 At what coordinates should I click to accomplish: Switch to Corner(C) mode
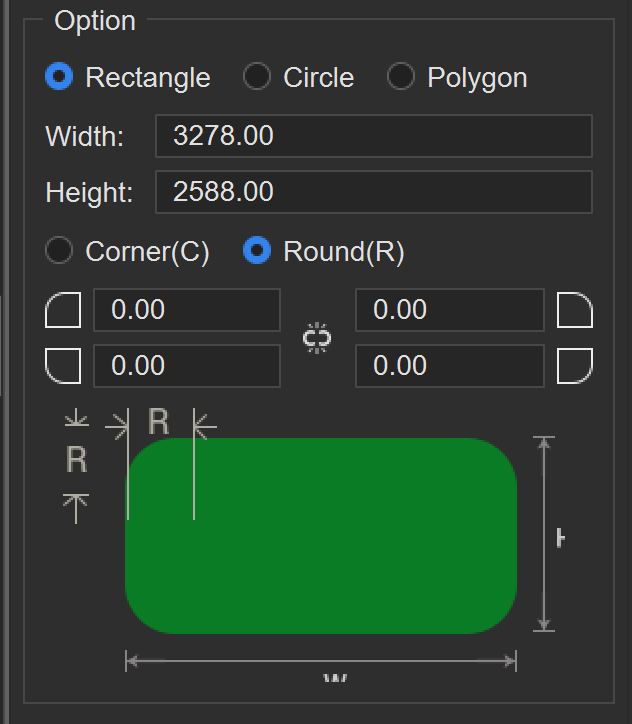[x=60, y=251]
